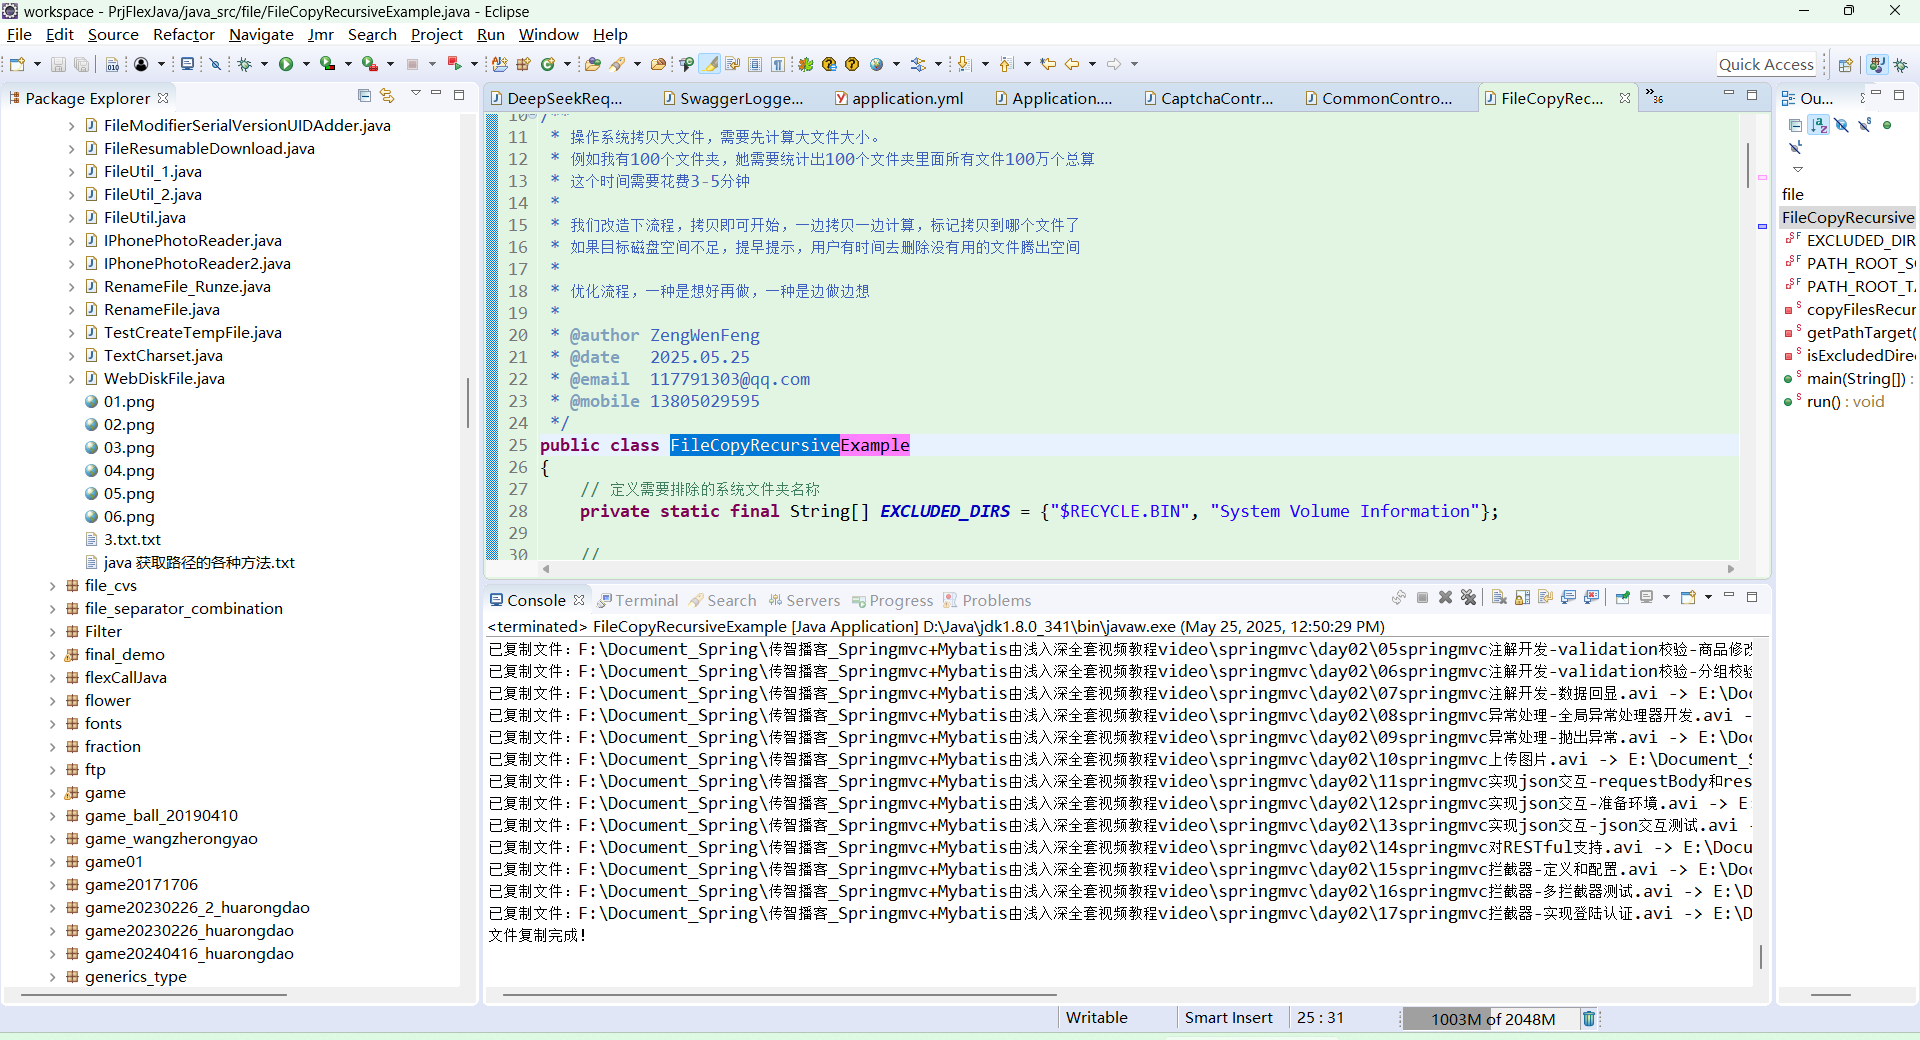Screen dimensions: 1920x1040
Task: Switch to the Debug perspective icon
Action: click(1901, 65)
